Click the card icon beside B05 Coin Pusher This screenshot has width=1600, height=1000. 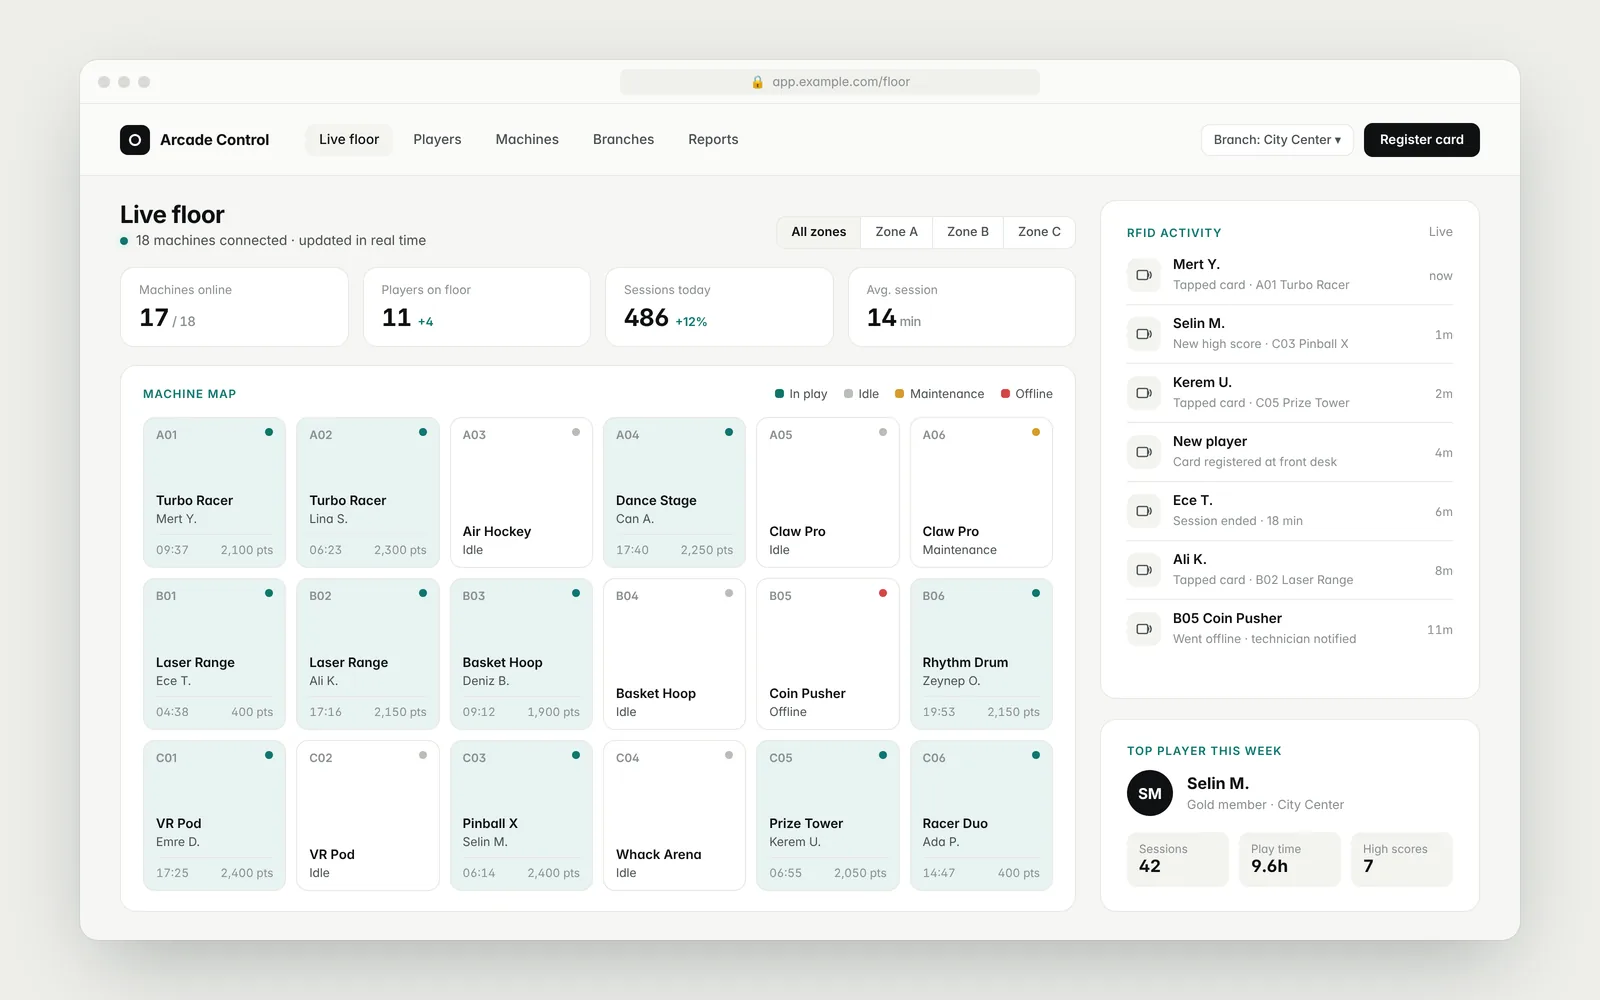[1144, 629]
